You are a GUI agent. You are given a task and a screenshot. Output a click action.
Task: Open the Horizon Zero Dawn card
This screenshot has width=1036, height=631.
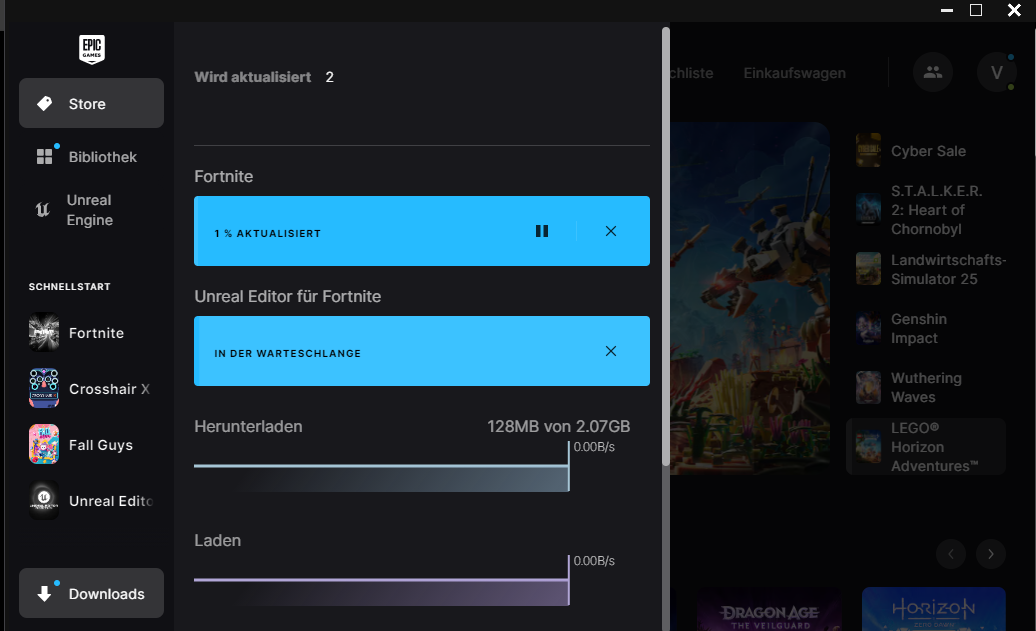coord(934,610)
